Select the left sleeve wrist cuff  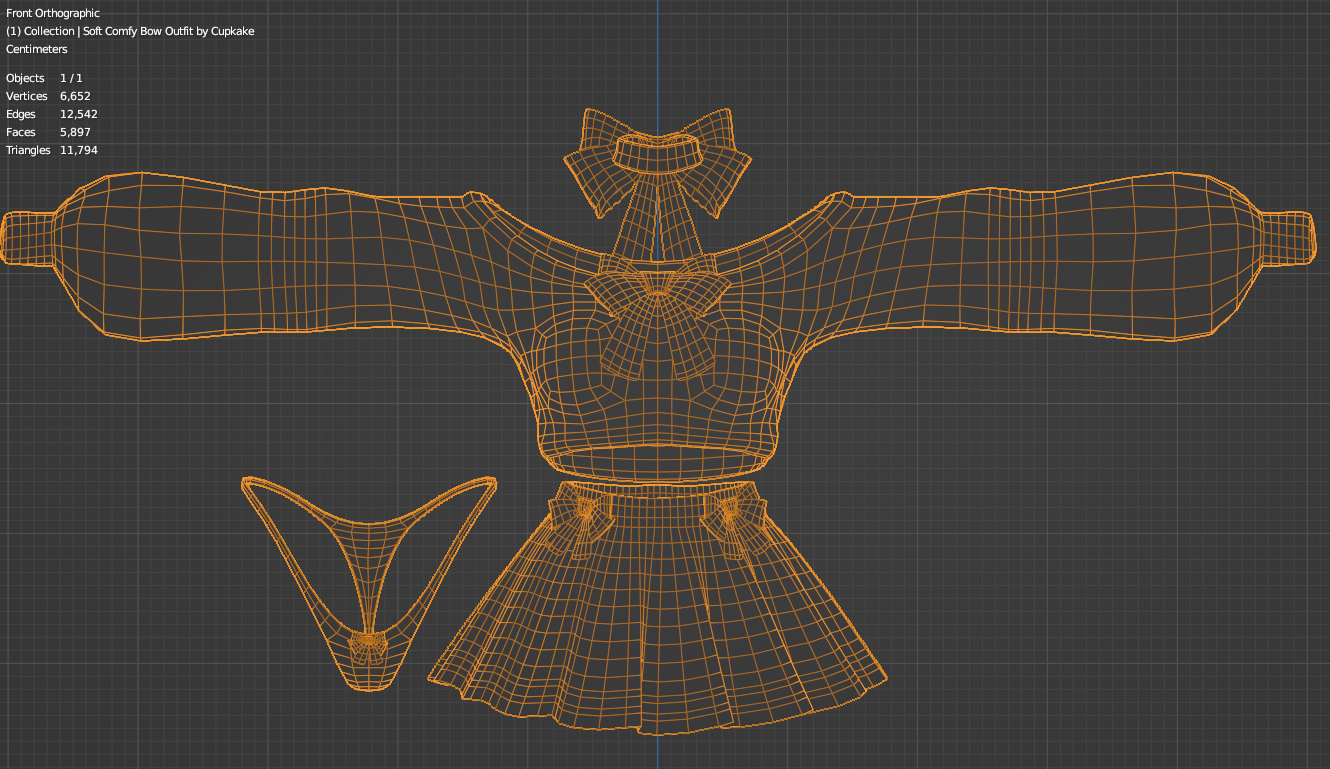pos(25,238)
